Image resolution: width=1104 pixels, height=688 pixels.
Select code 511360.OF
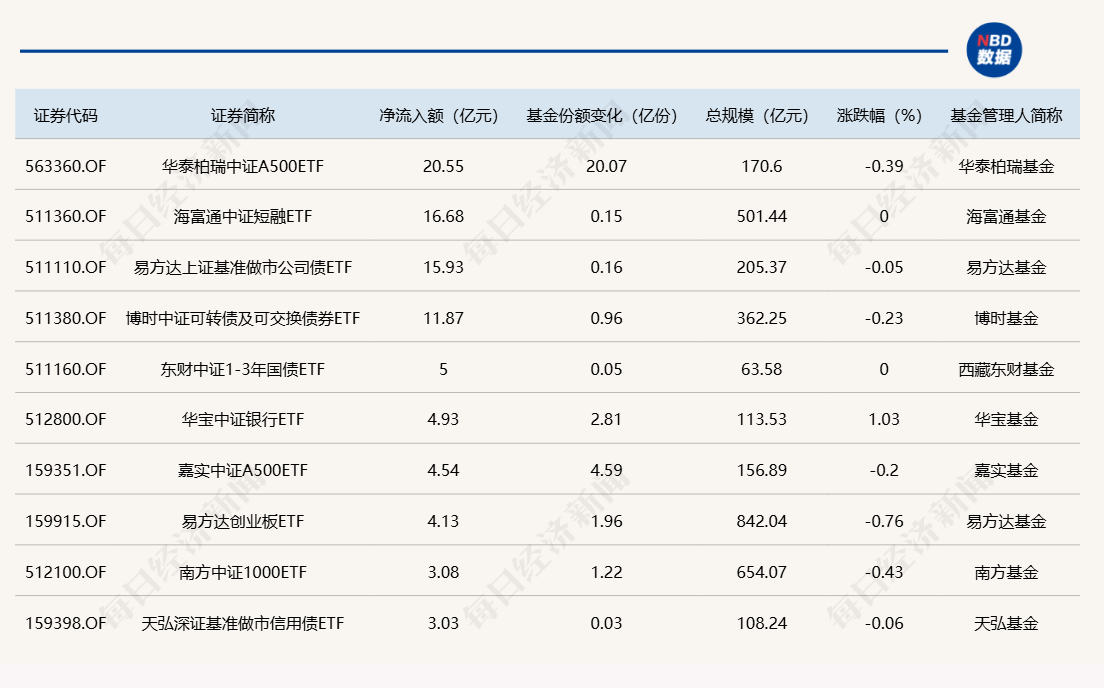65,216
